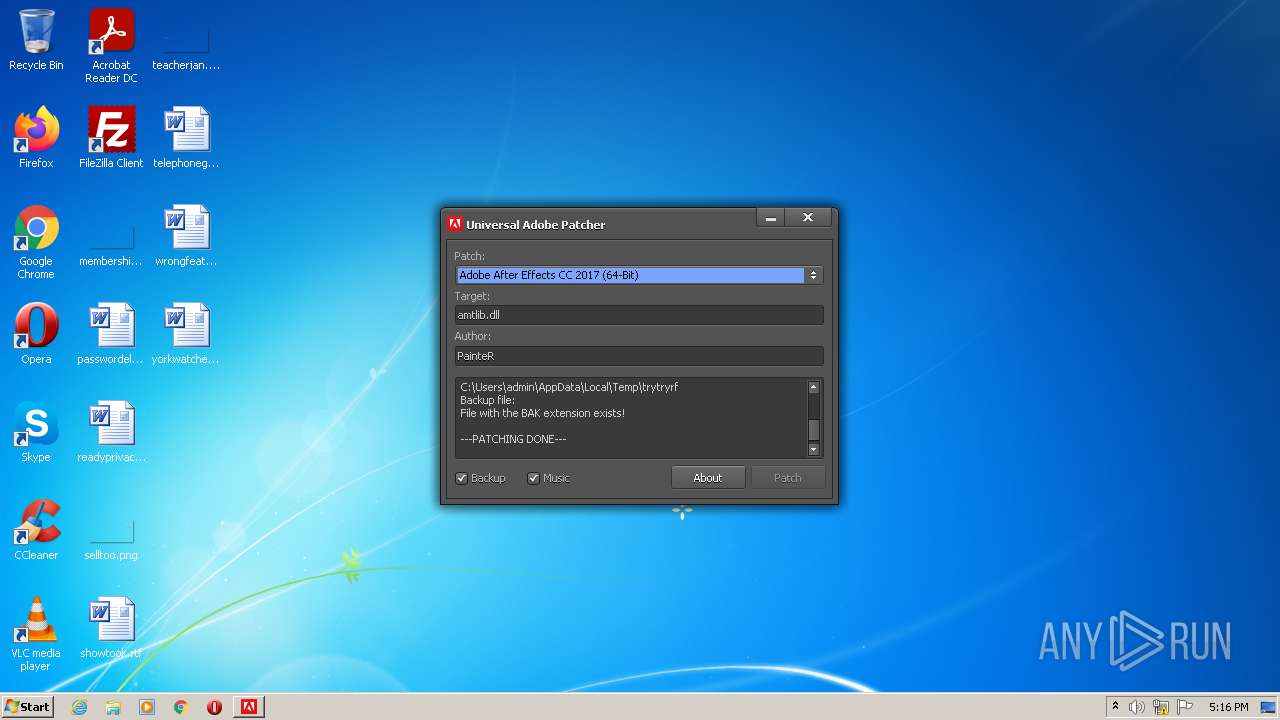
Task: Select the showtook.rtf document
Action: (111, 628)
